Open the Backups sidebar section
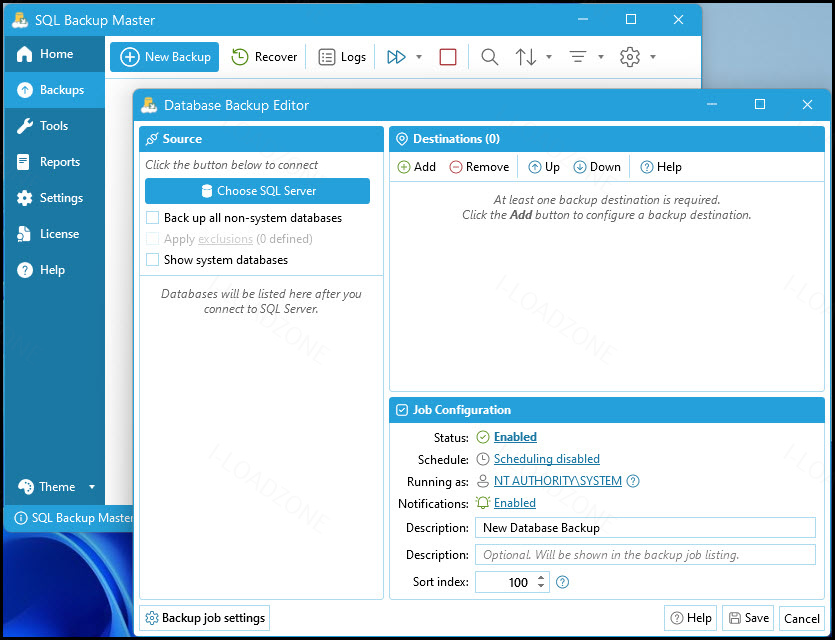Image resolution: width=835 pixels, height=640 pixels. (x=54, y=90)
